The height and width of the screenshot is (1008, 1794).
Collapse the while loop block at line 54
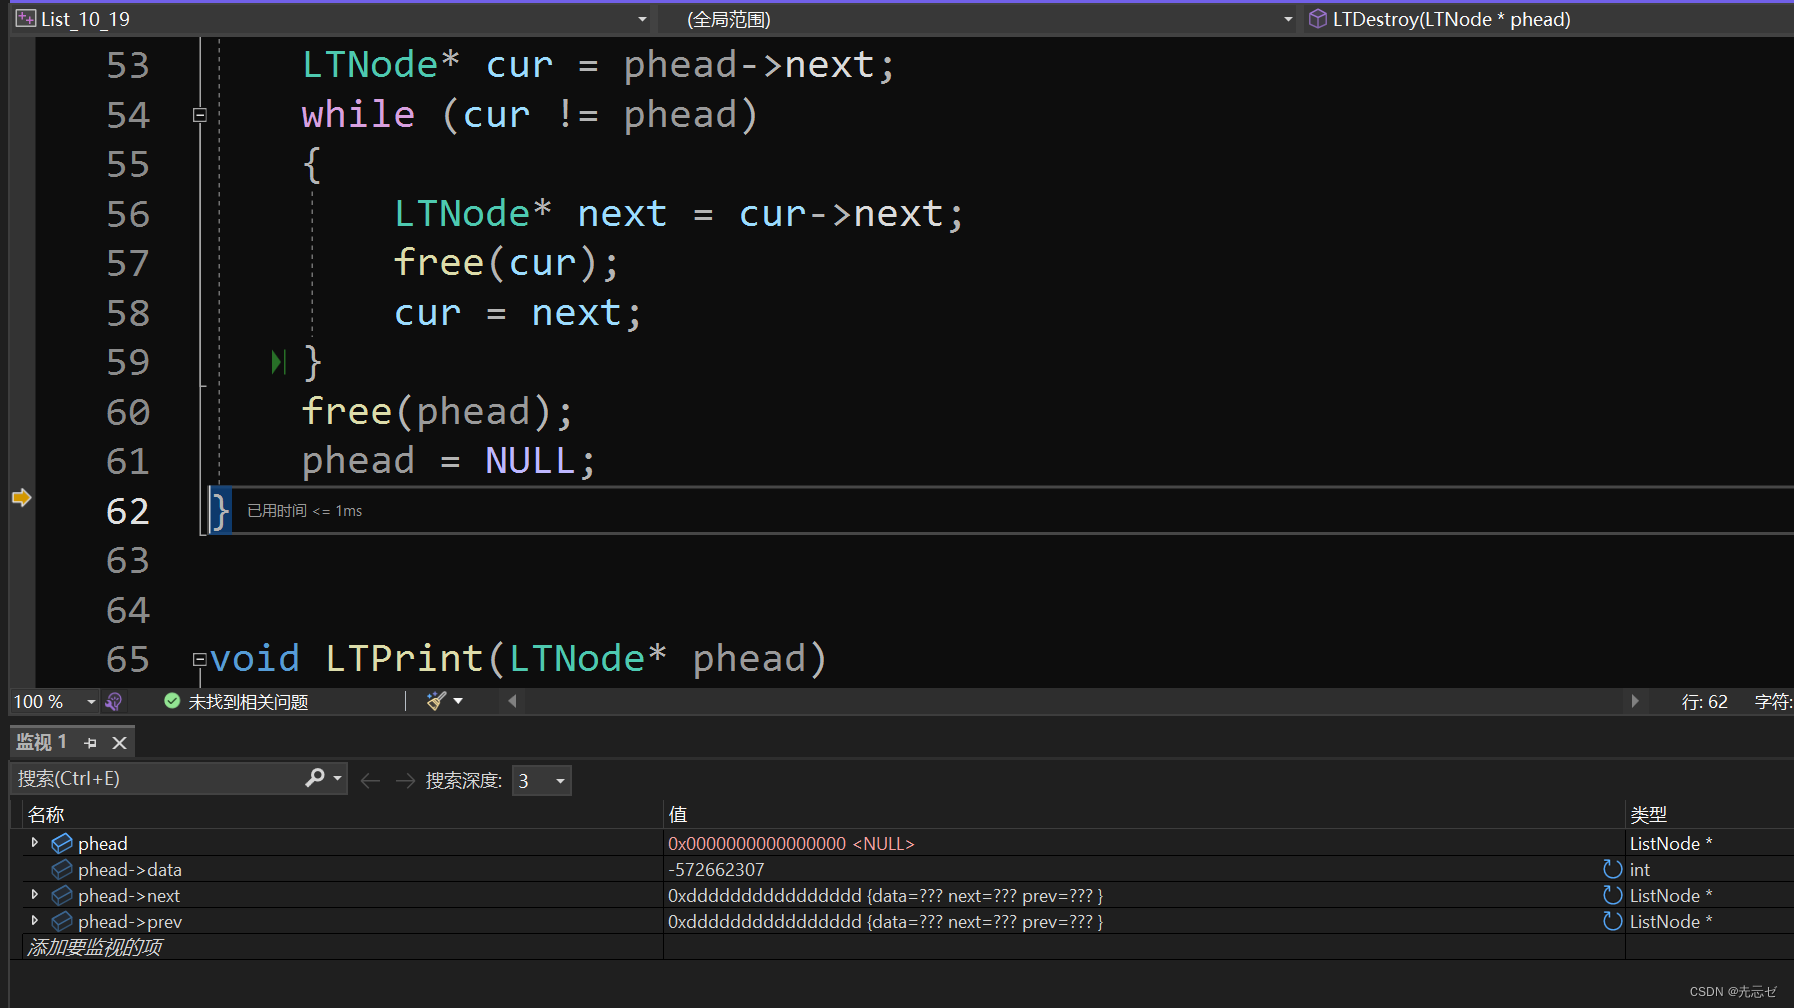click(200, 115)
